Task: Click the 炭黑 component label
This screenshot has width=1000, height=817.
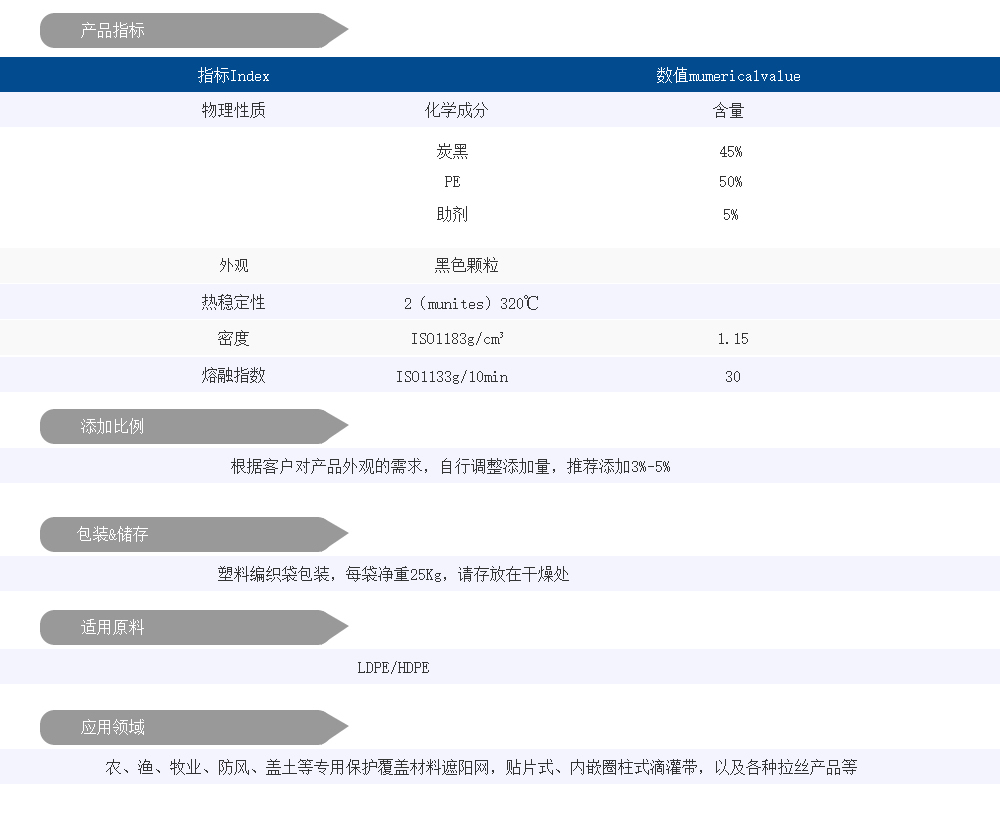Action: coord(452,152)
